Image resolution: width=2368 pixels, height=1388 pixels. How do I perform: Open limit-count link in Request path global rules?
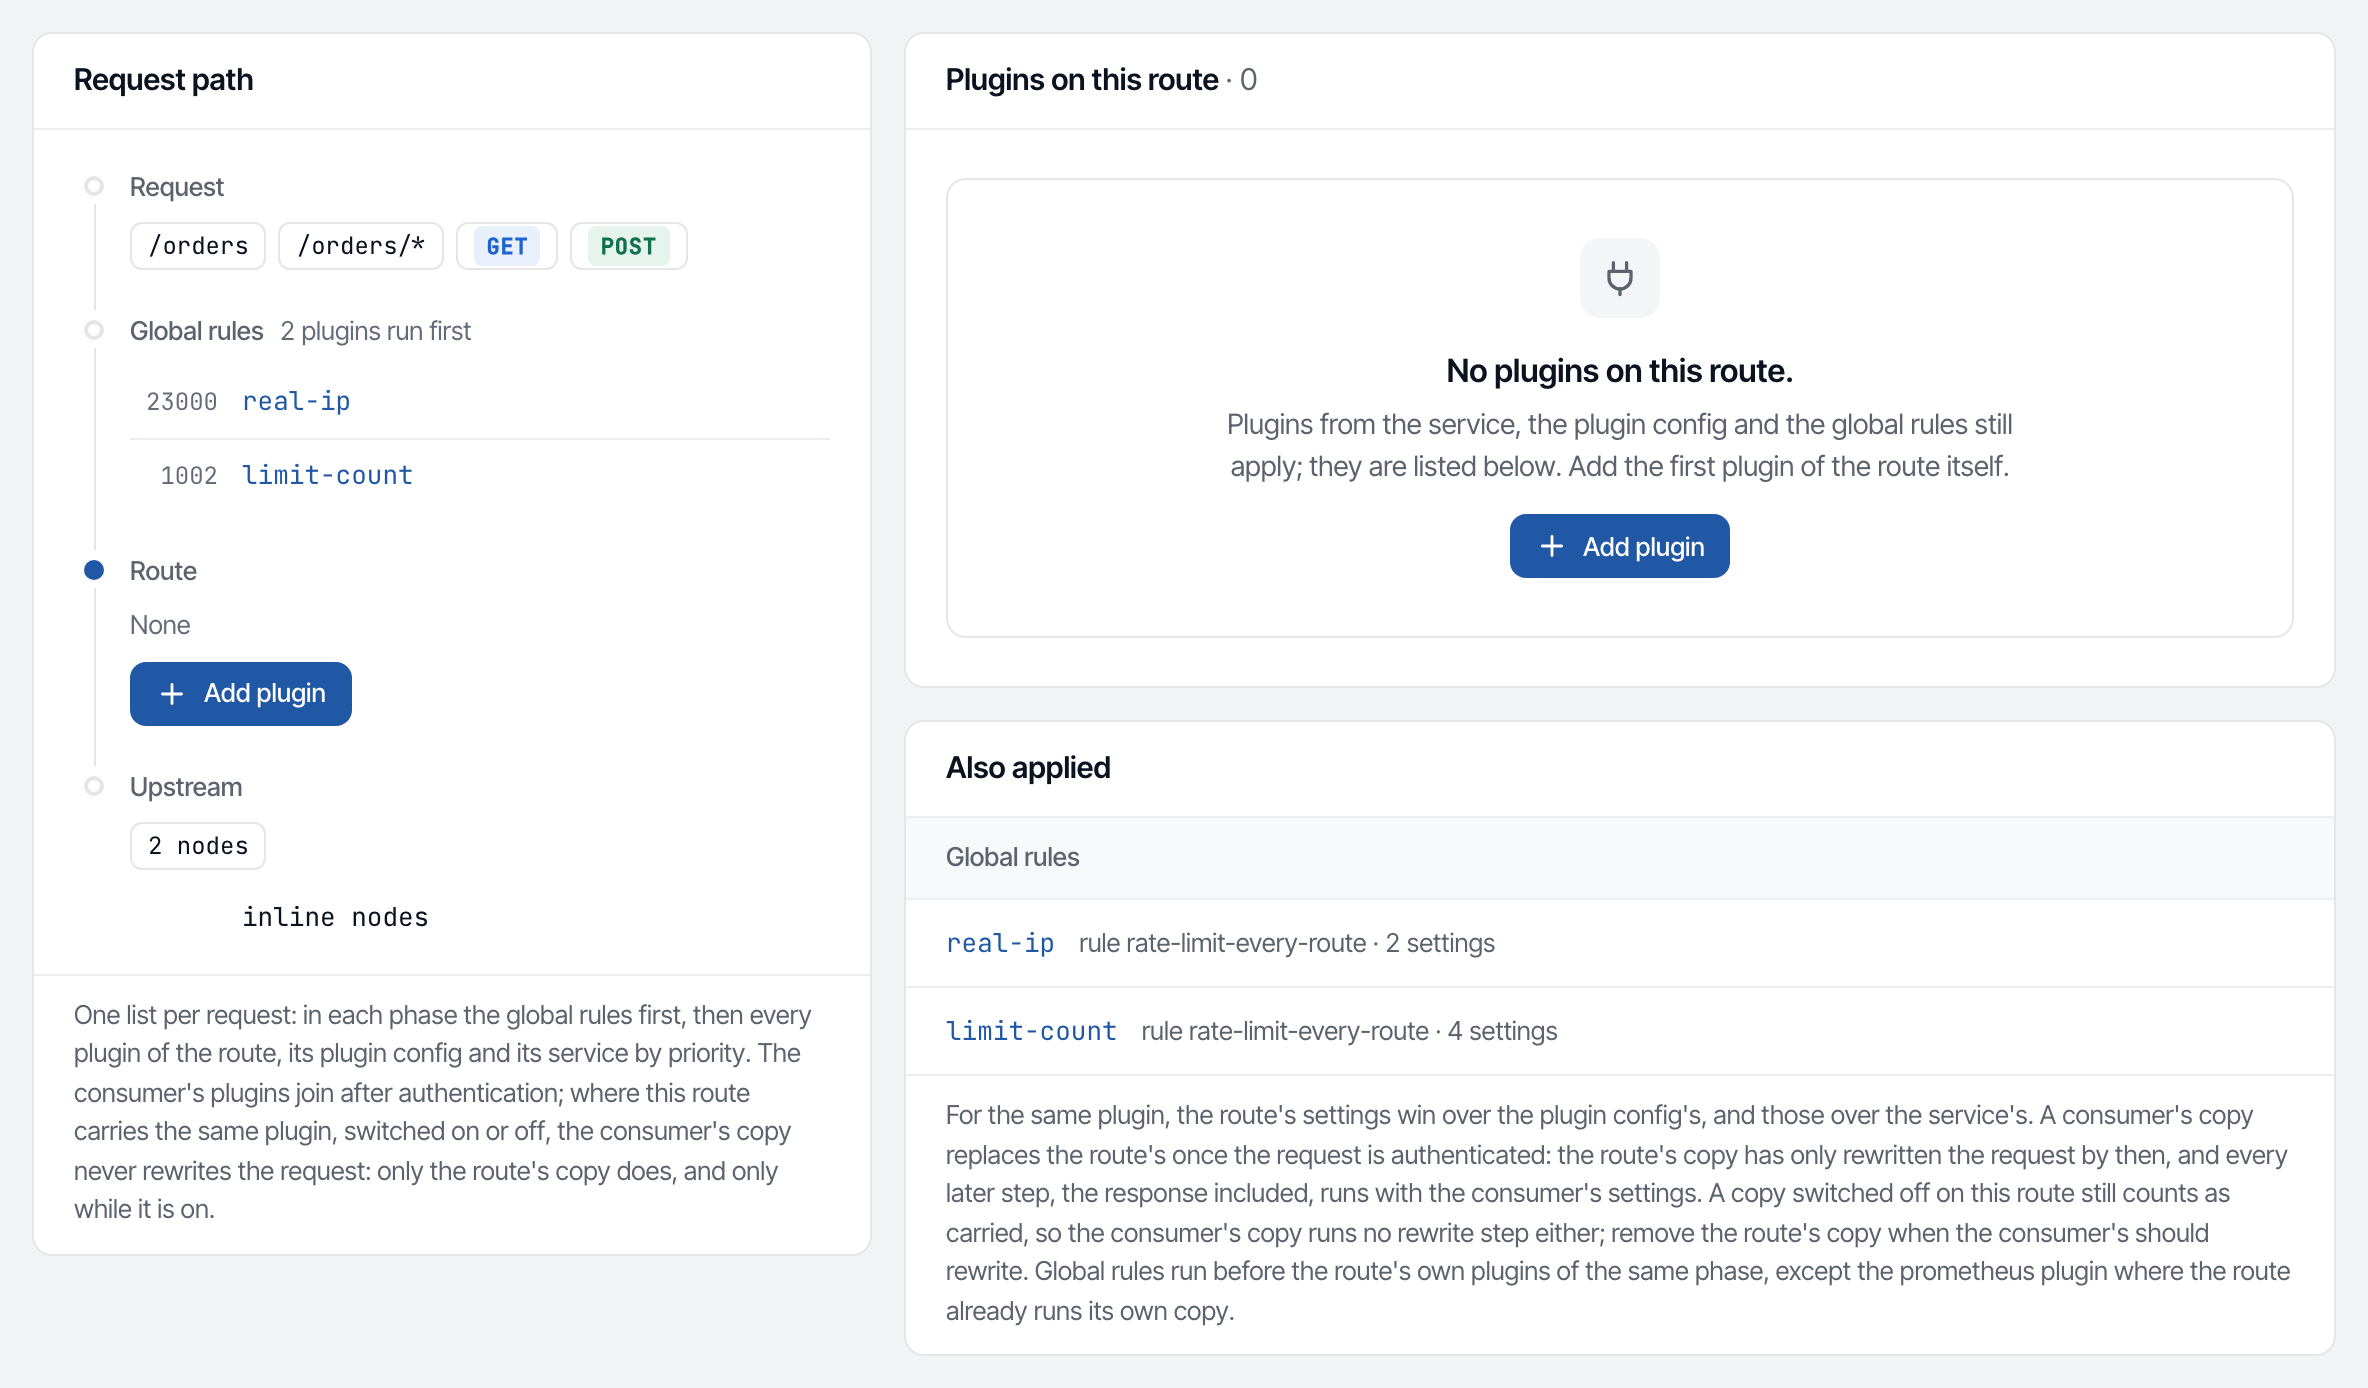327,476
